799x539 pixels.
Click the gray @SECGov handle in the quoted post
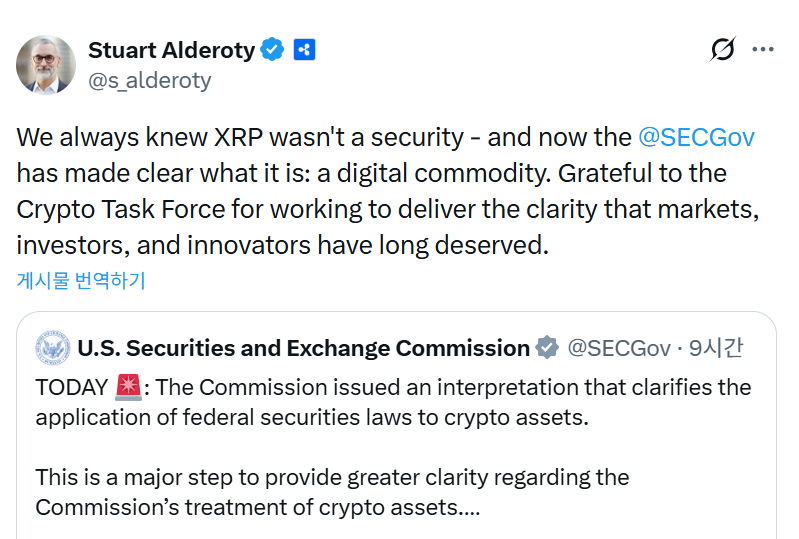pyautogui.click(x=618, y=348)
